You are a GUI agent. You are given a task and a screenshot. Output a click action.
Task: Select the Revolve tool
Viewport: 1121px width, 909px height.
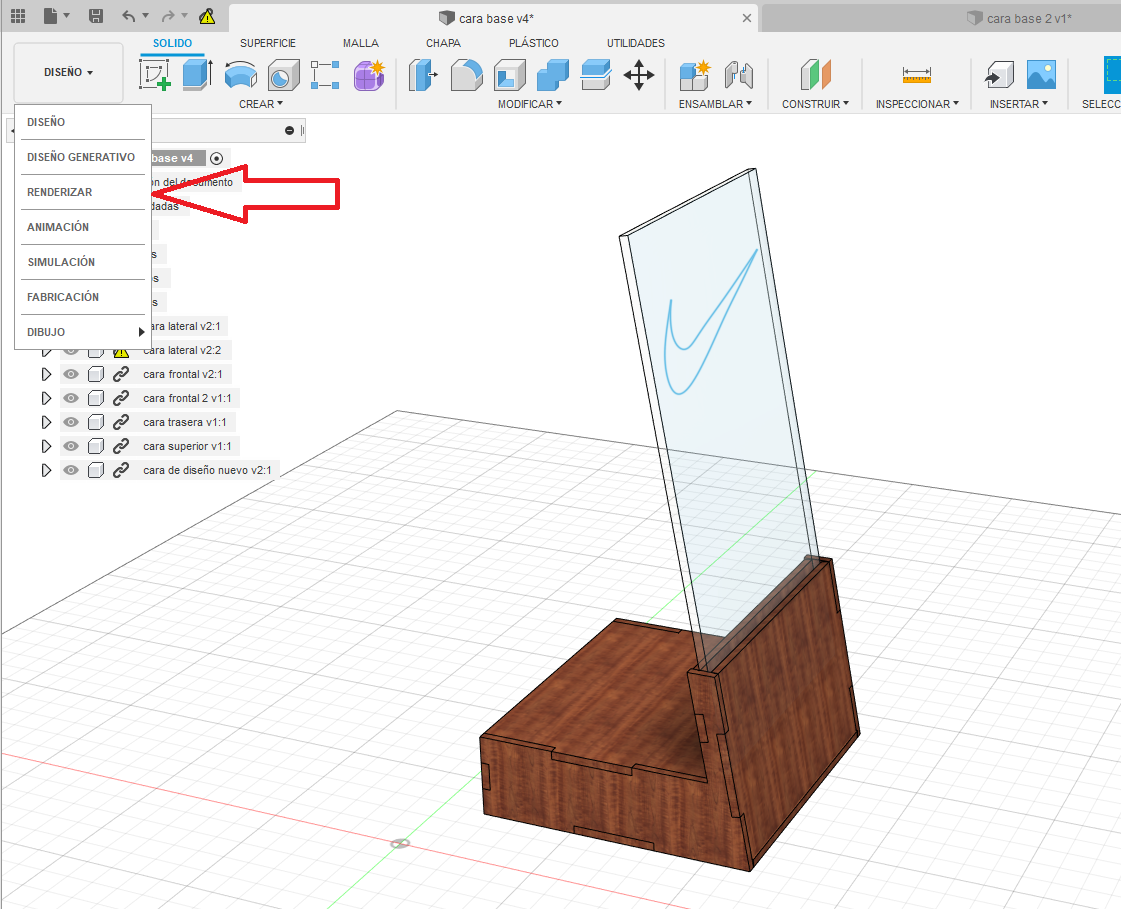pyautogui.click(x=241, y=75)
